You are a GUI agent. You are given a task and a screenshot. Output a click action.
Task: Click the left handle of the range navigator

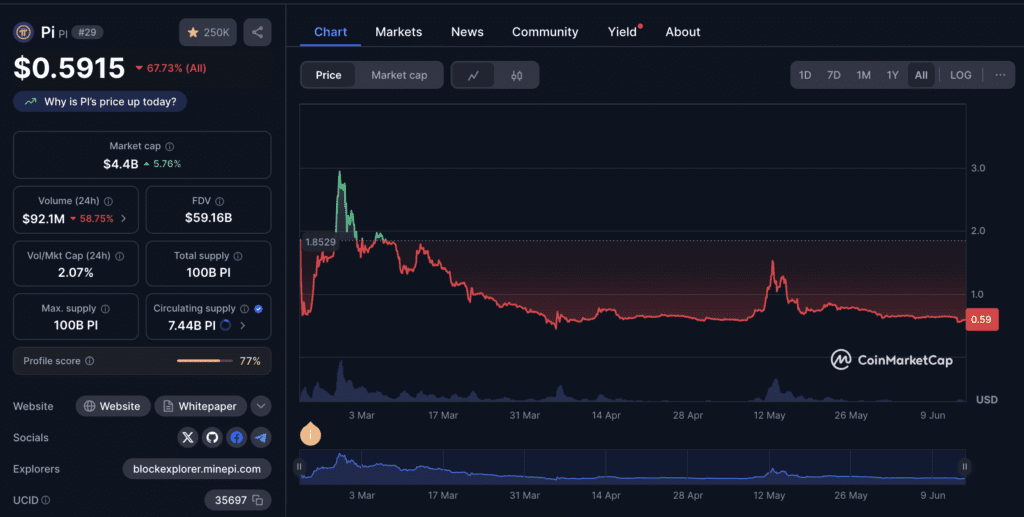299,467
